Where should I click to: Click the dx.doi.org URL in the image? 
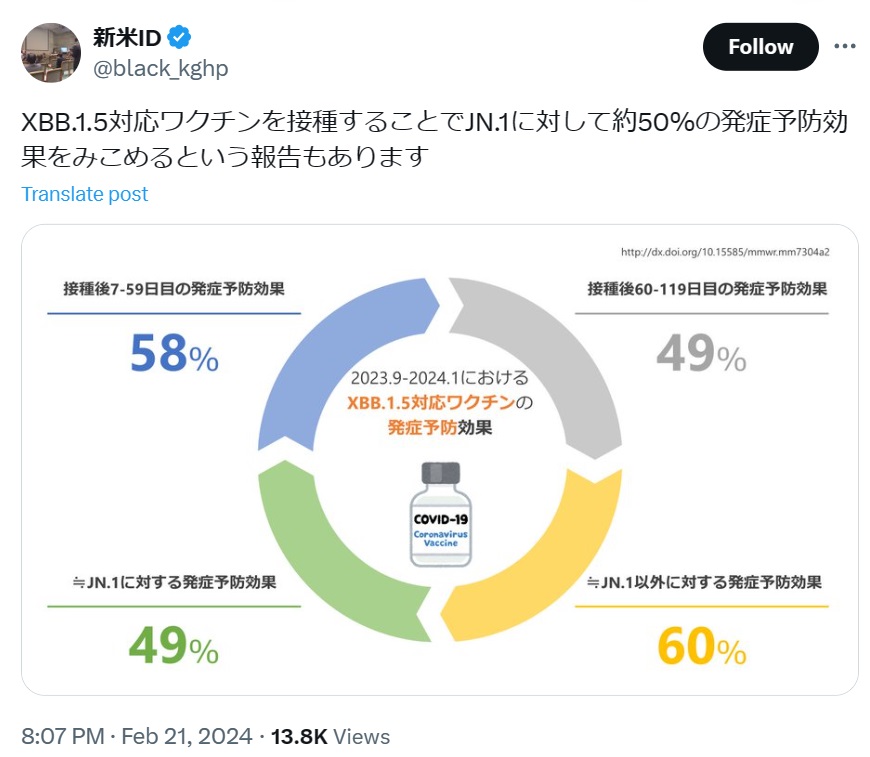(724, 251)
